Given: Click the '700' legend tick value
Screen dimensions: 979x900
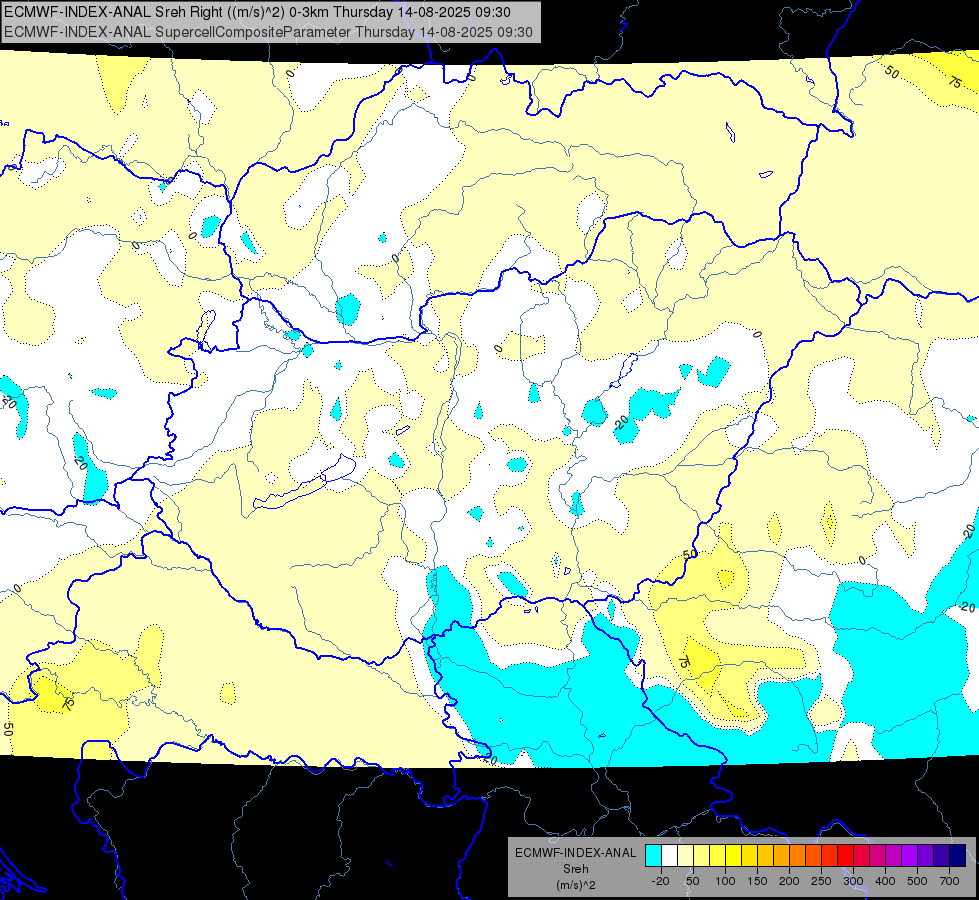Looking at the screenshot, I should click(x=949, y=881).
